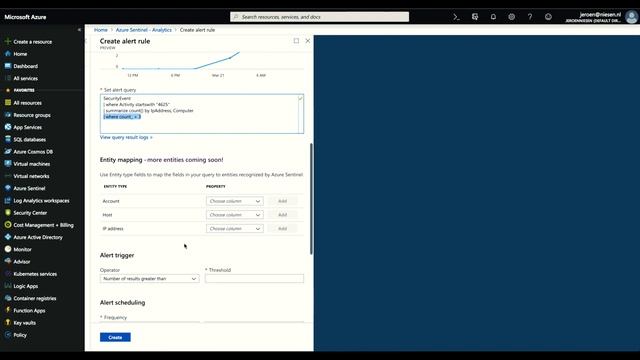Click Search resources, services, and docs box
Image resolution: width=640 pixels, height=360 pixels.
click(x=320, y=17)
